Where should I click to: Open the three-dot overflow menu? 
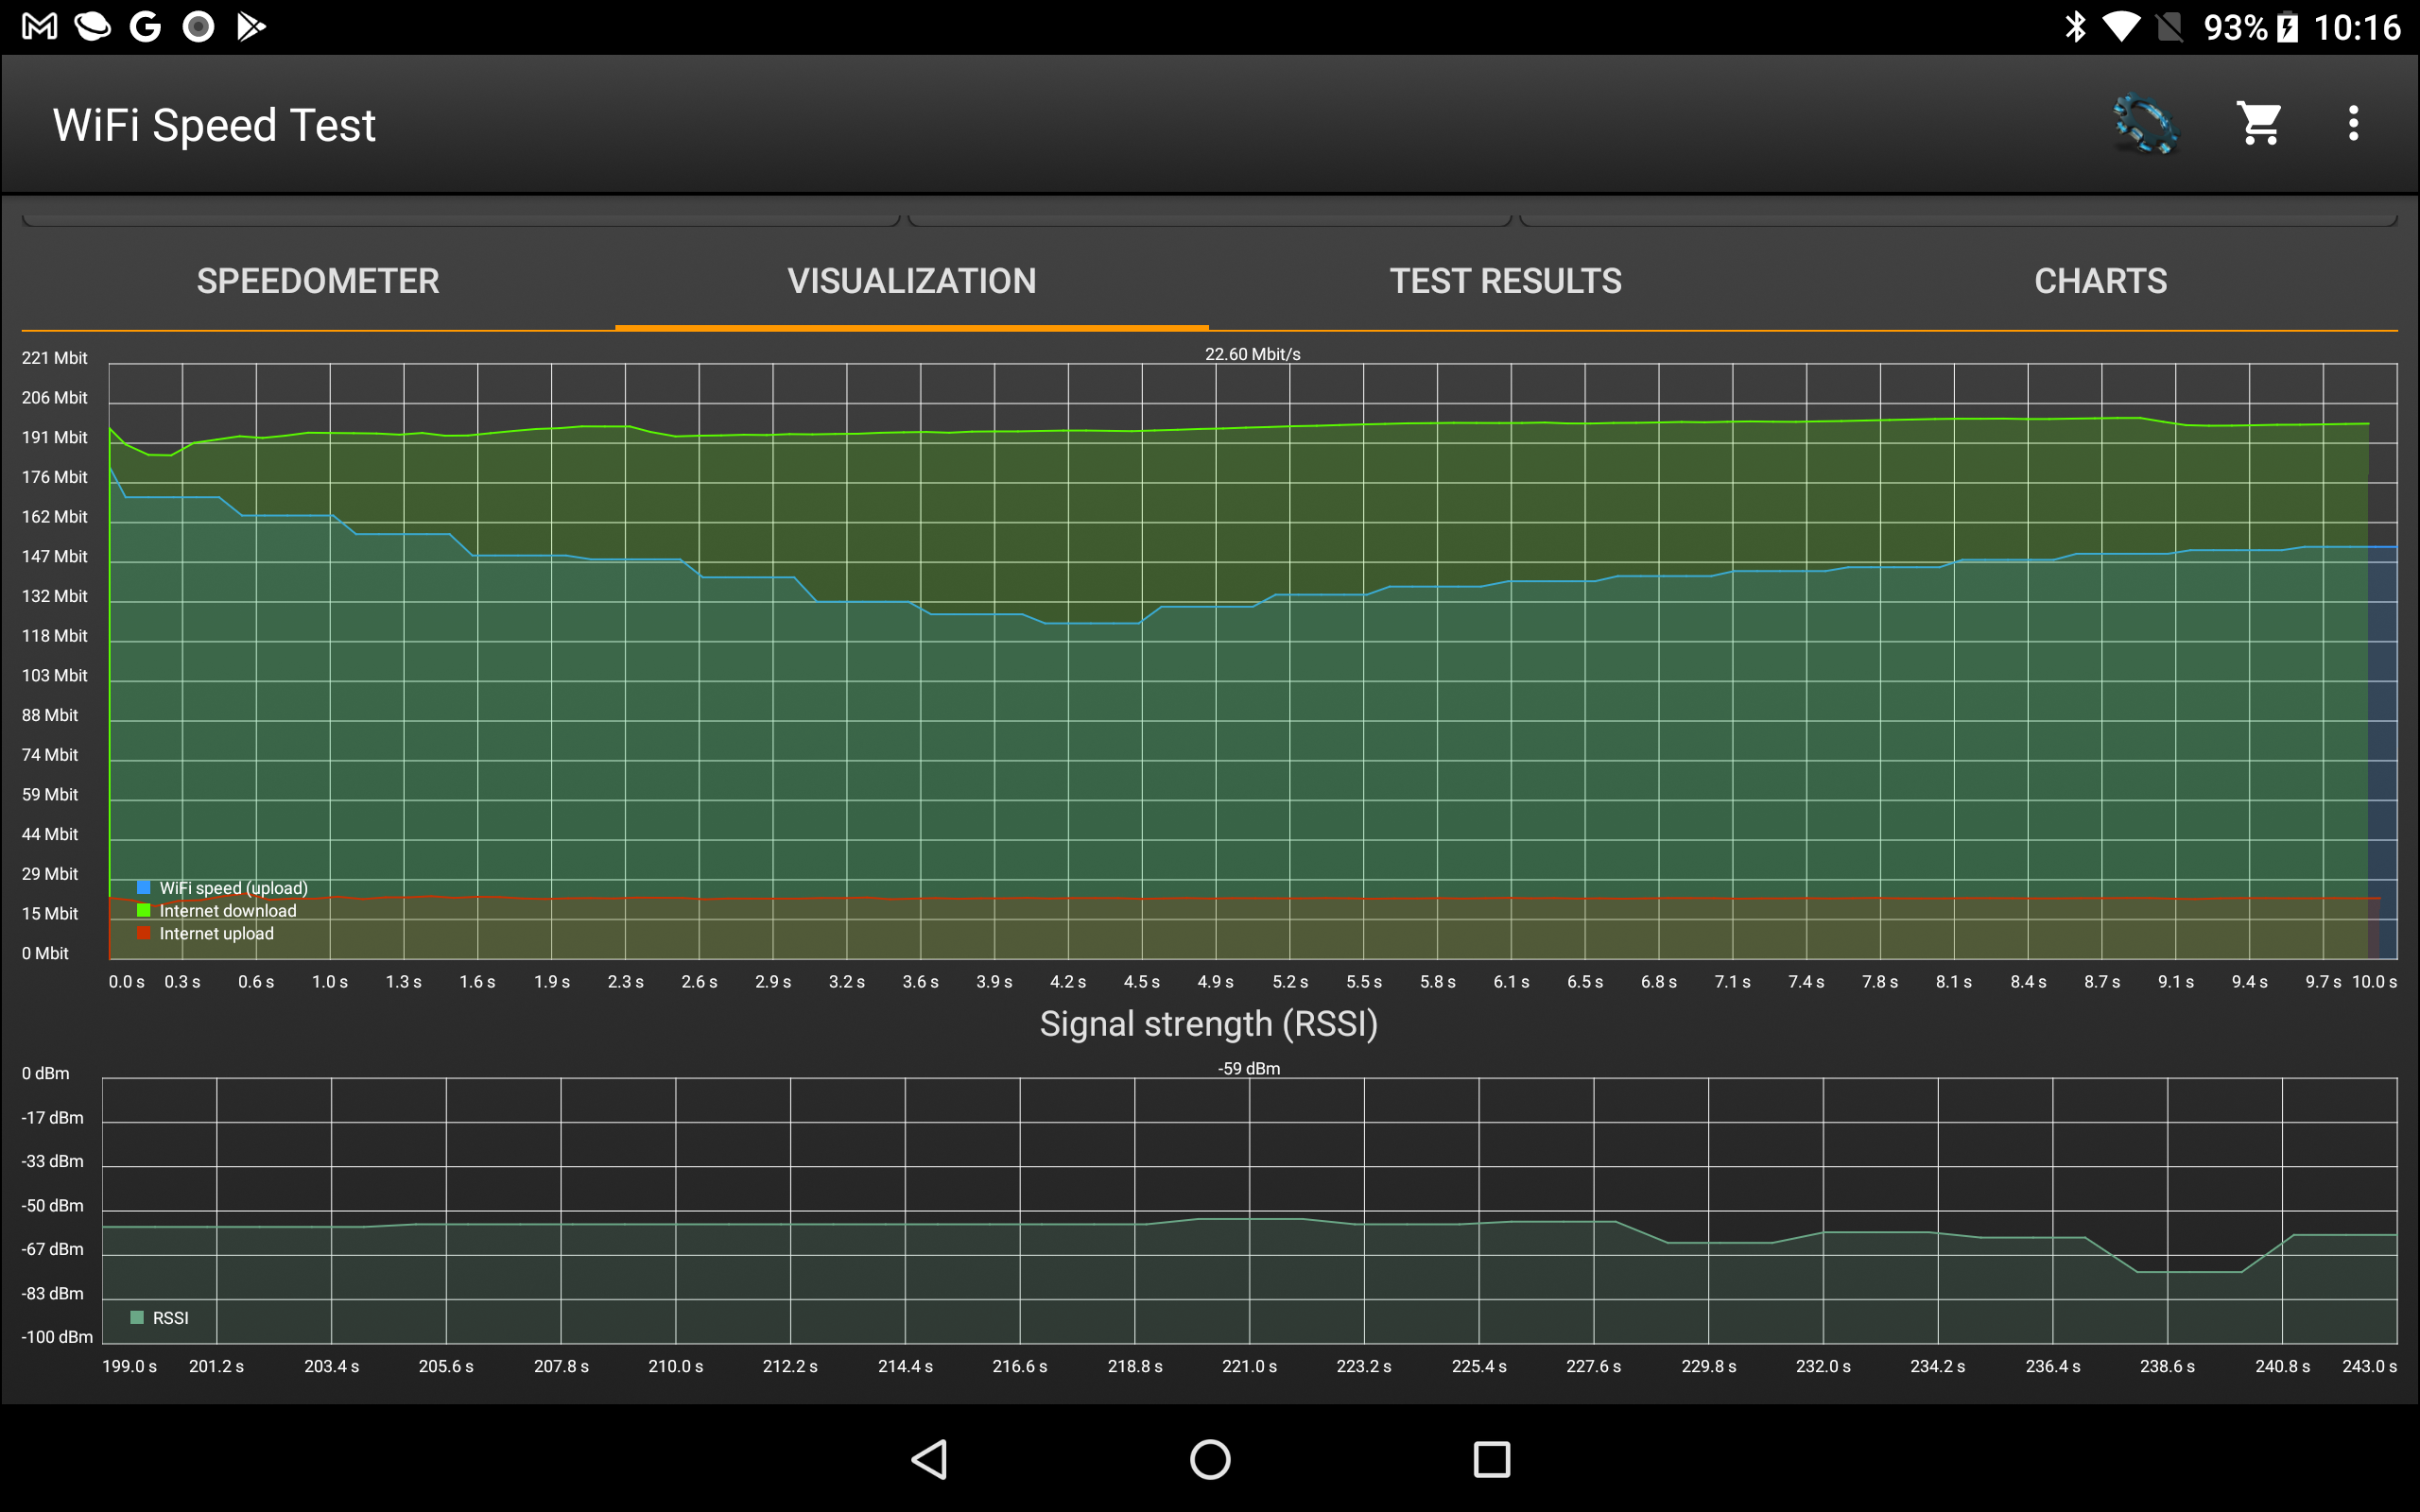point(2353,124)
